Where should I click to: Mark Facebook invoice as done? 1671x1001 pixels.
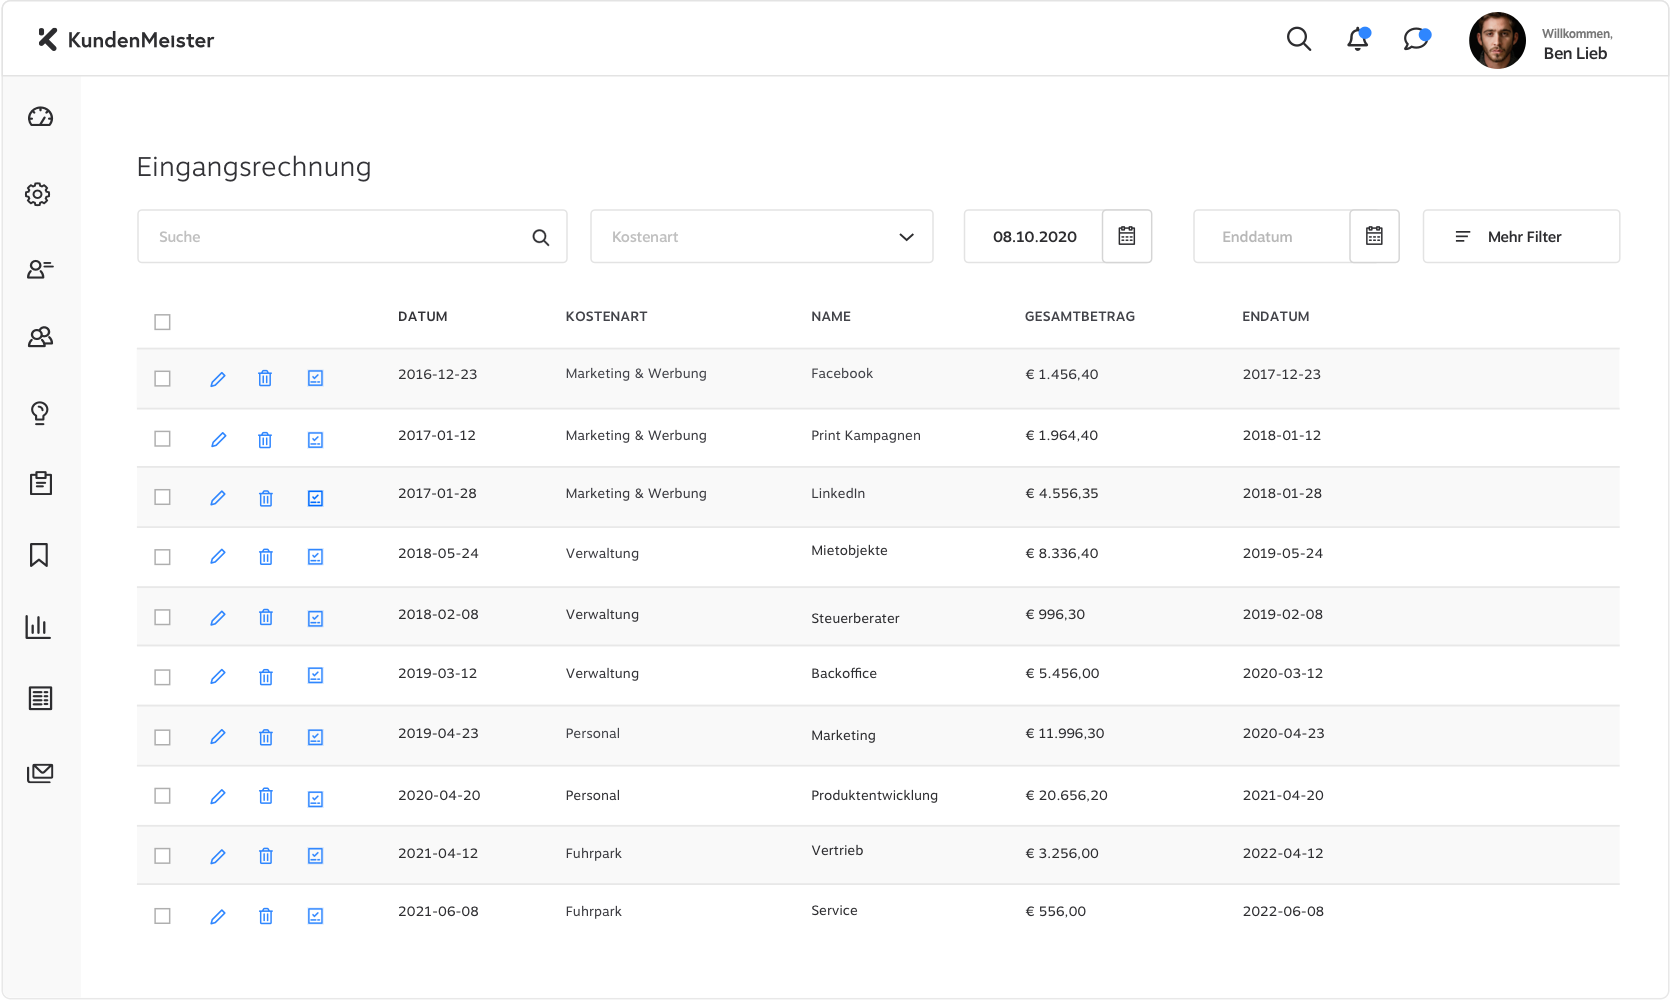tap(315, 378)
